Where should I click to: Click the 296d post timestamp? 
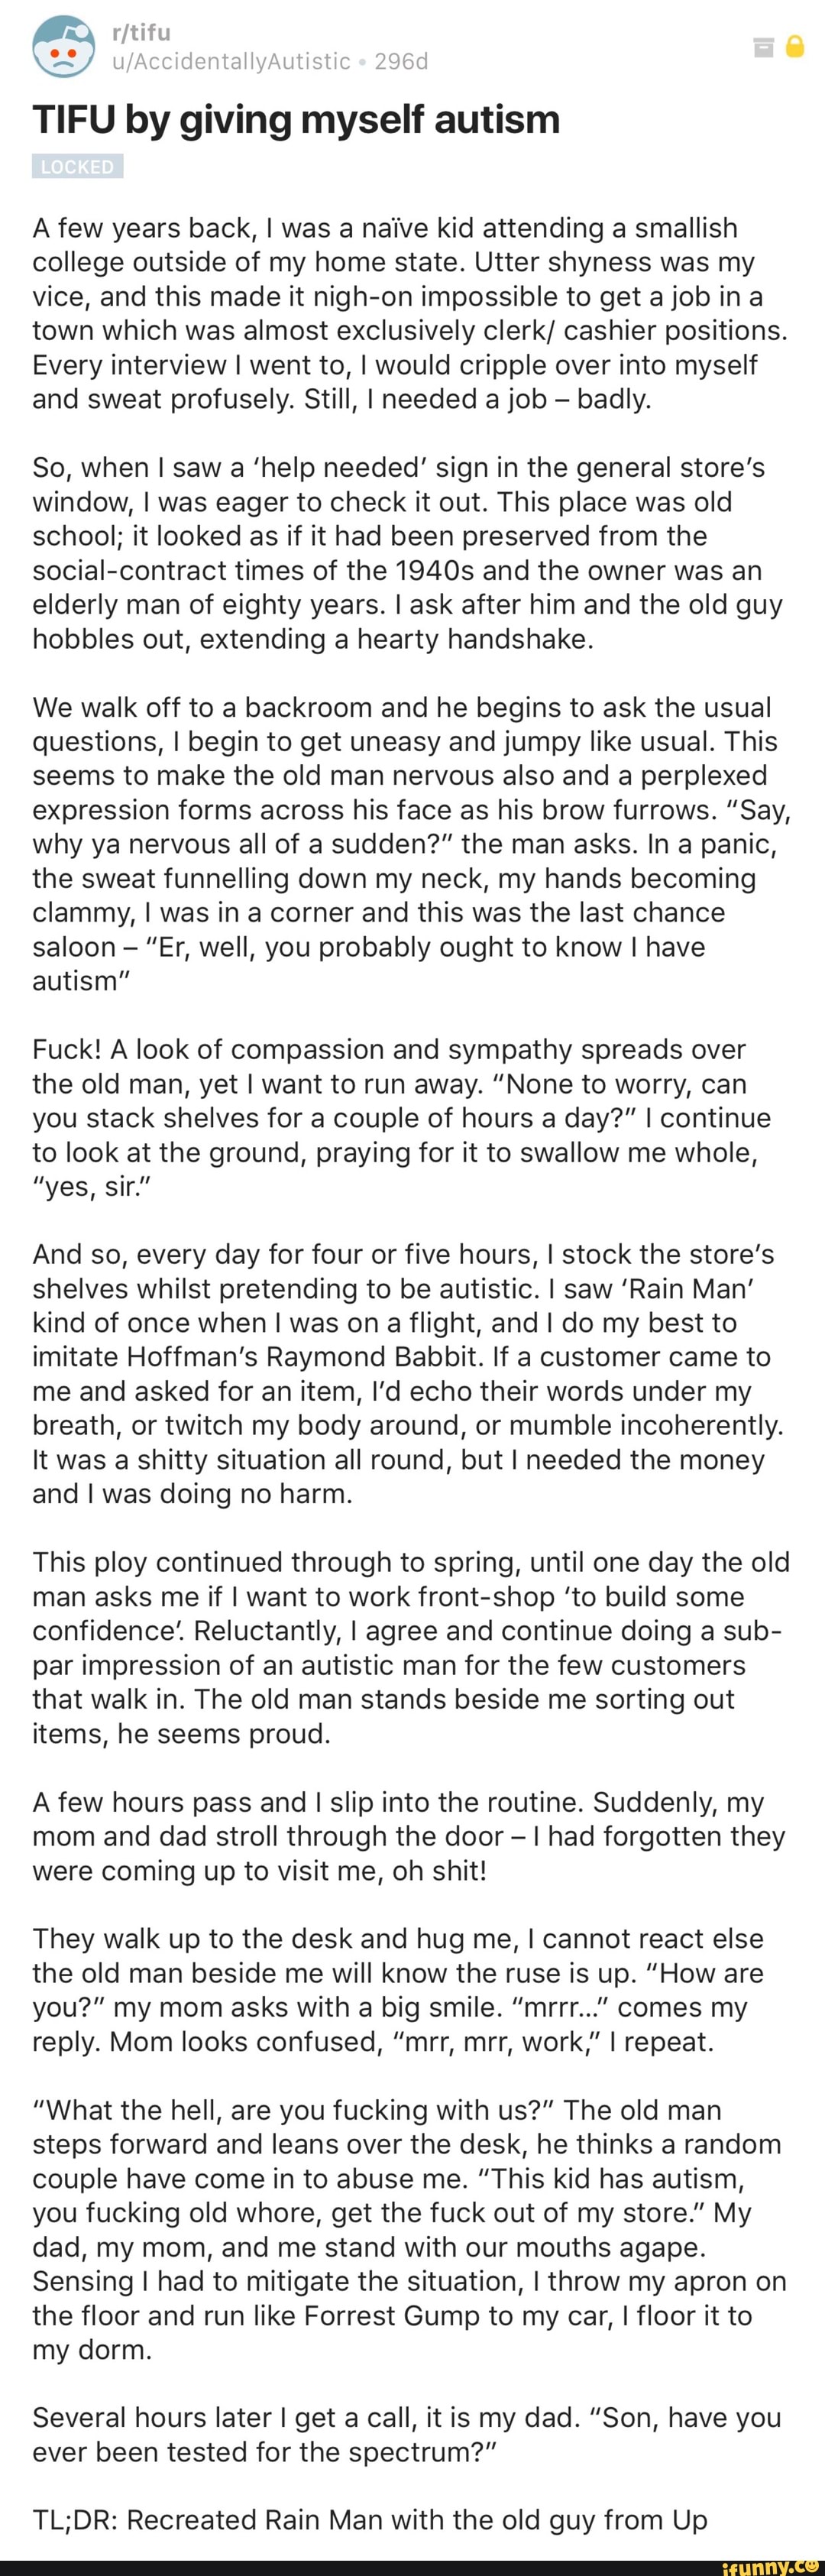pos(401,62)
